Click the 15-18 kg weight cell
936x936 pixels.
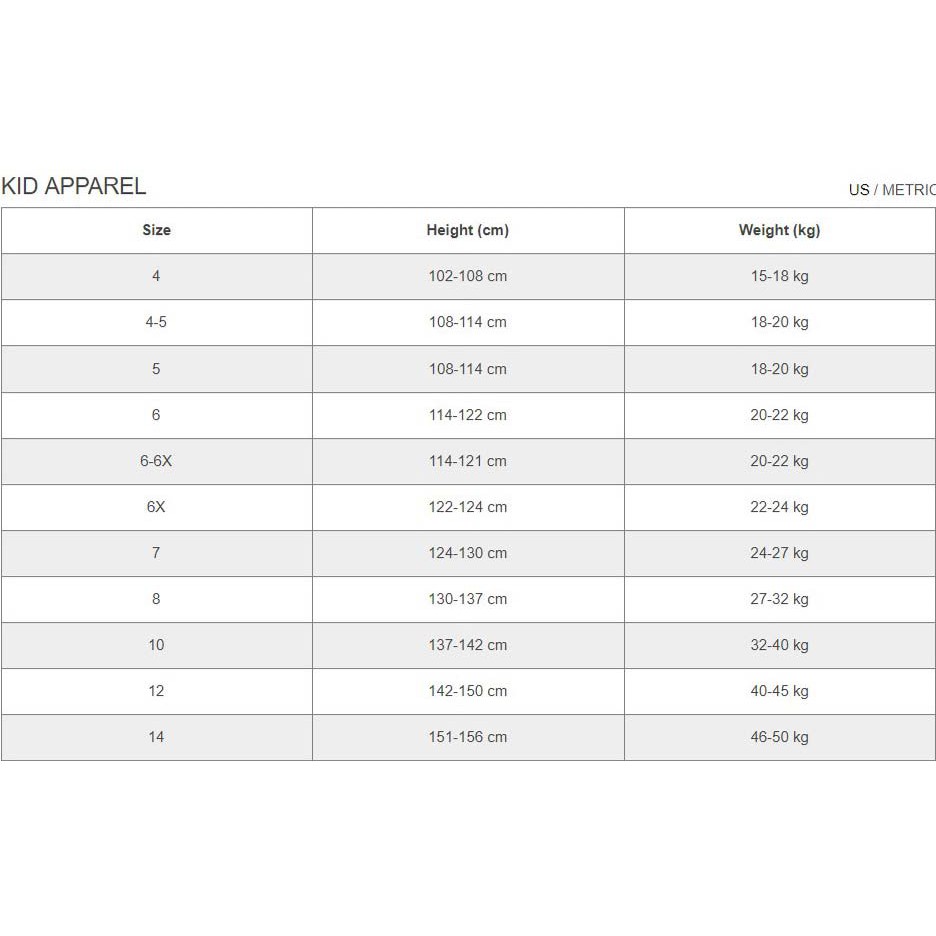pyautogui.click(x=779, y=276)
